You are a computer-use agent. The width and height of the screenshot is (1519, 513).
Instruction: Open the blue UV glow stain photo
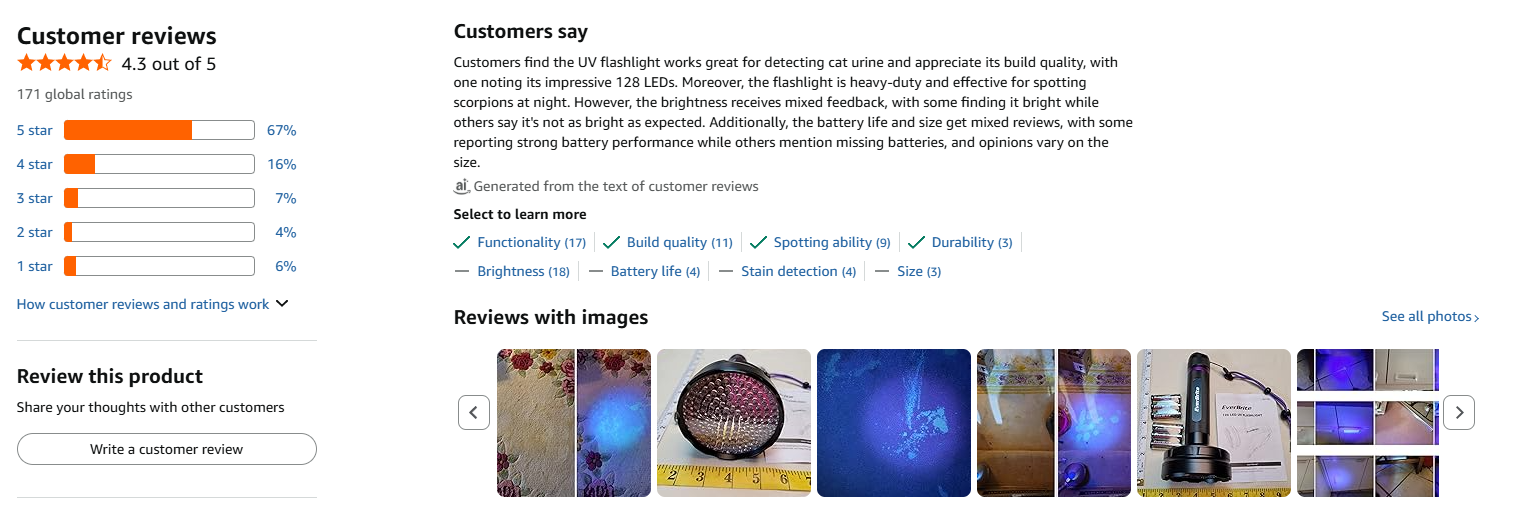click(x=894, y=422)
